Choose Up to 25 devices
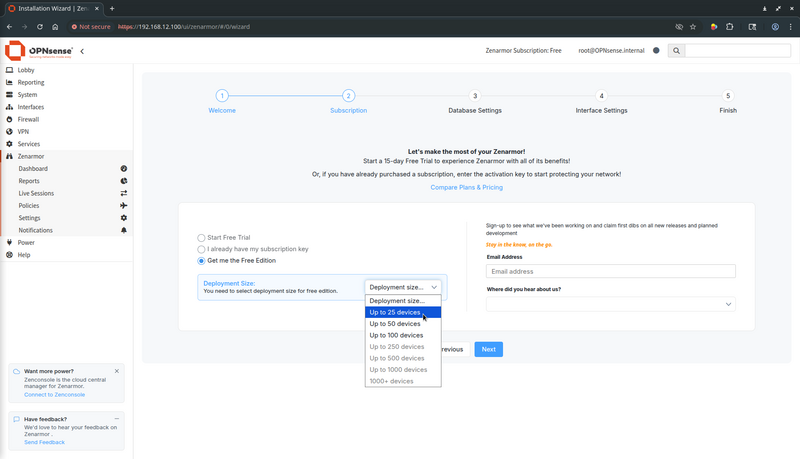This screenshot has width=800, height=459. pyautogui.click(x=403, y=312)
